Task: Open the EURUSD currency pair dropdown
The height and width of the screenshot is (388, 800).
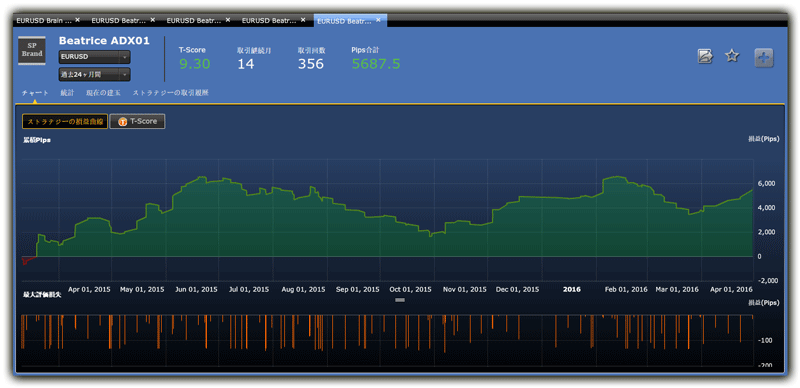Action: click(94, 57)
